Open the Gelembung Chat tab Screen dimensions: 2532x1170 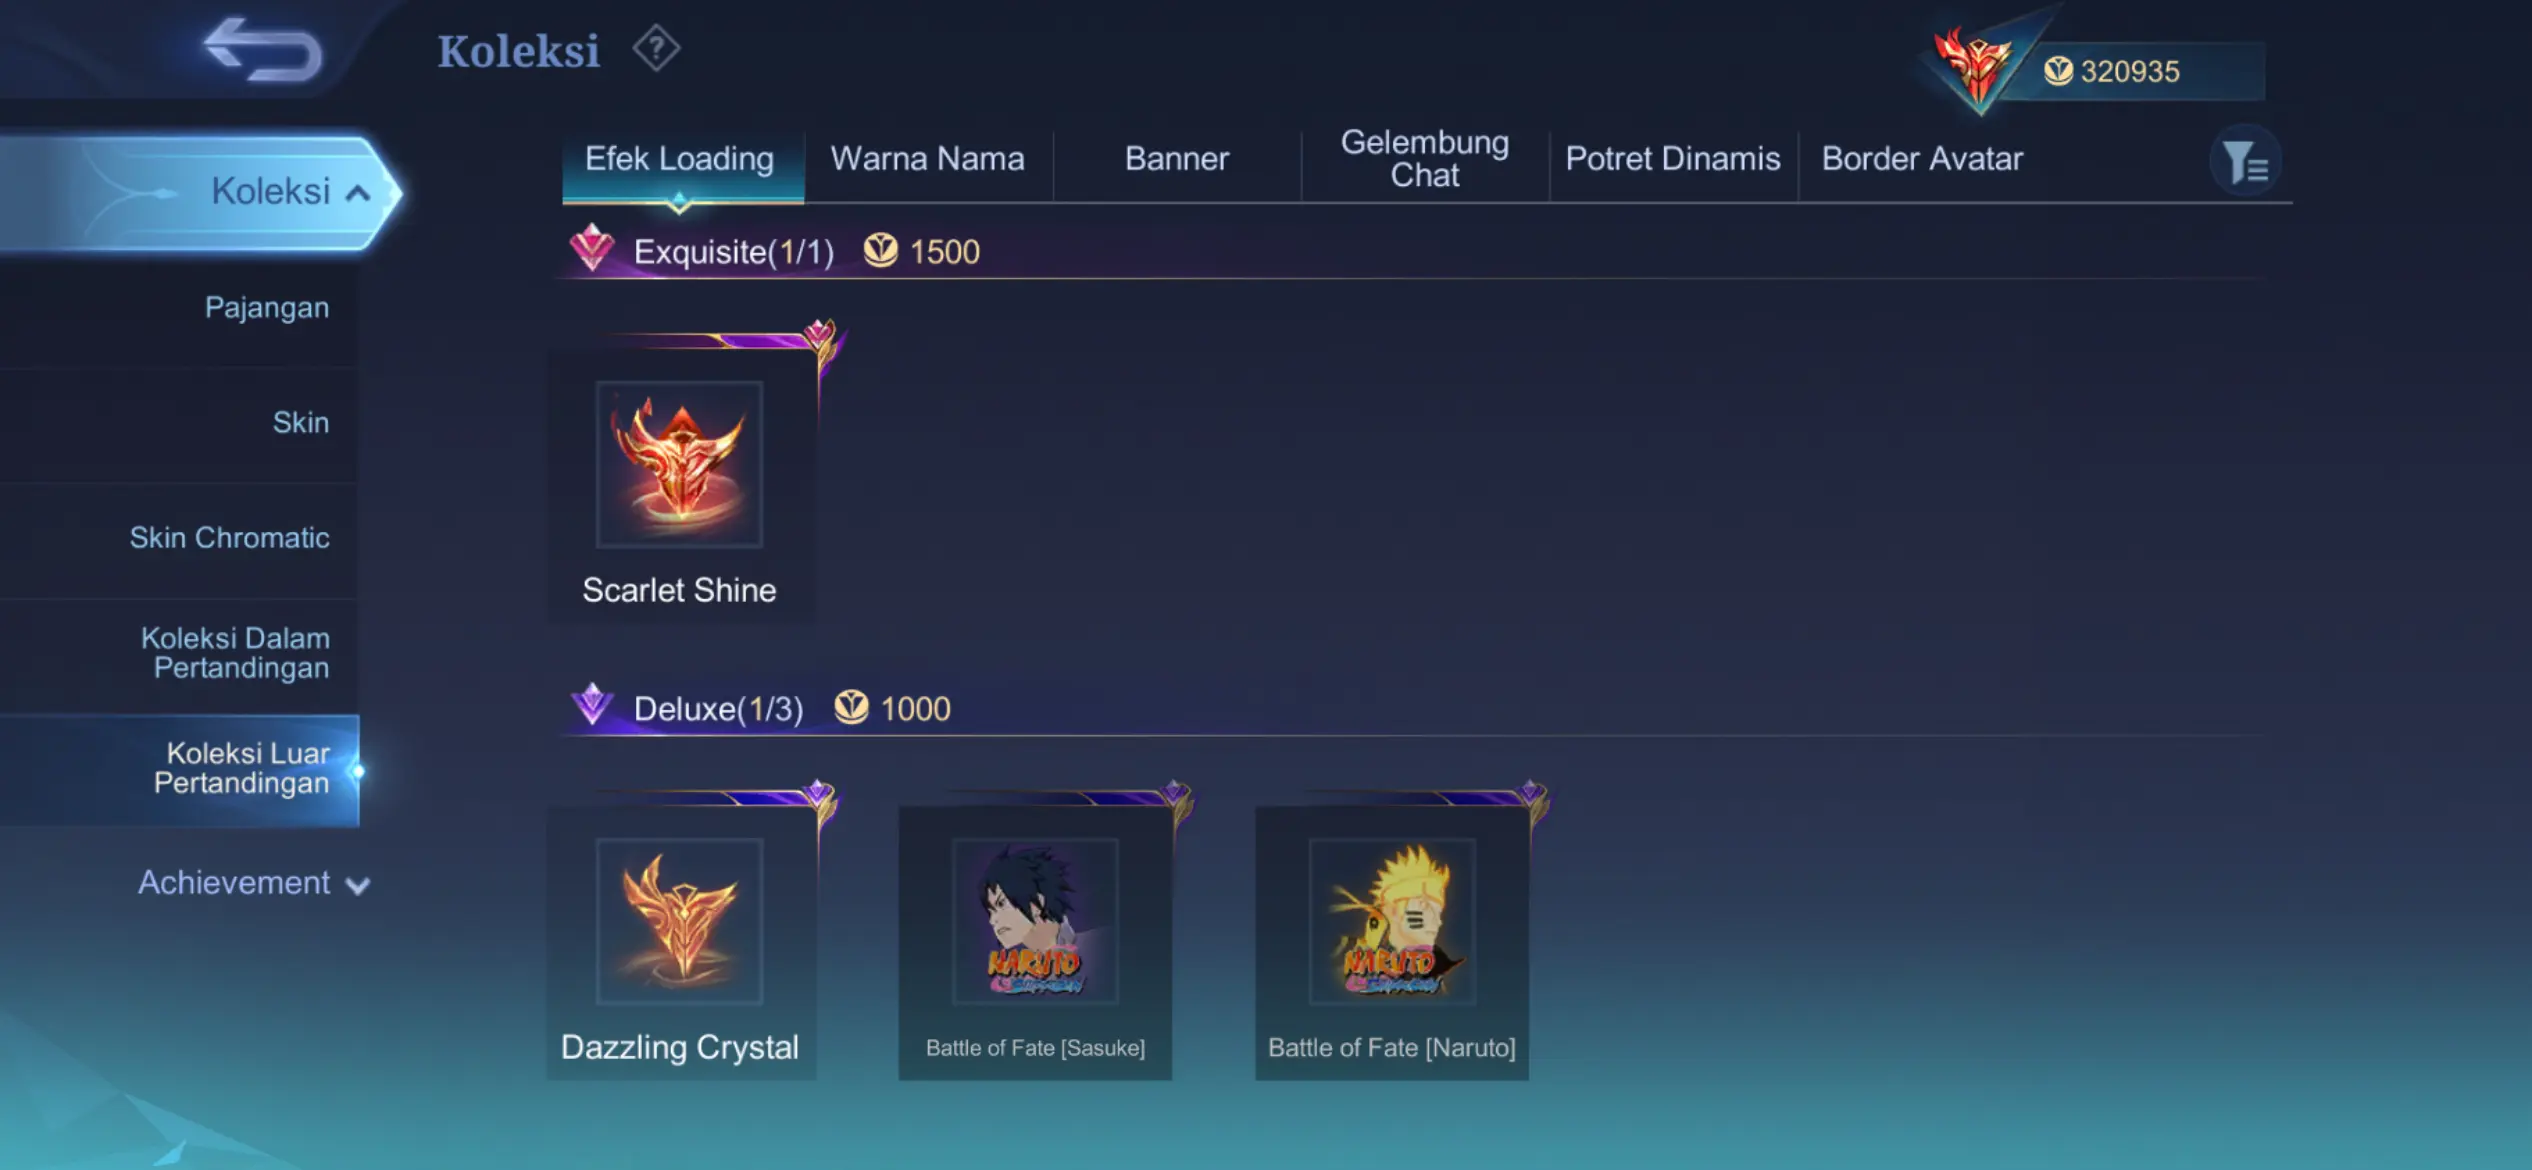(x=1425, y=159)
